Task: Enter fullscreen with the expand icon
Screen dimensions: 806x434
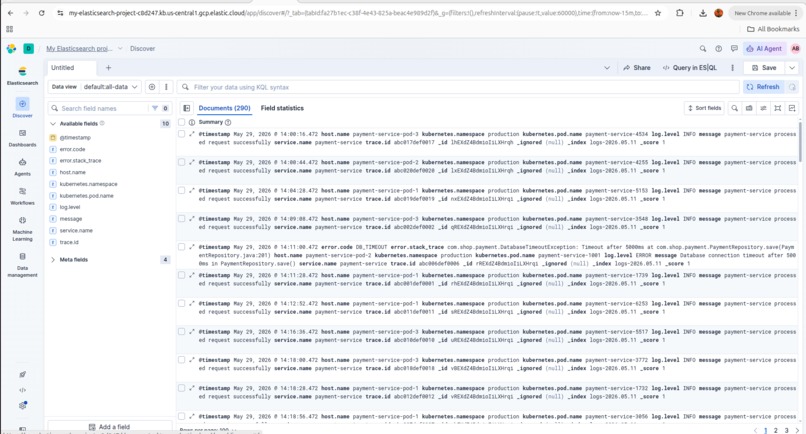Action: tap(778, 108)
